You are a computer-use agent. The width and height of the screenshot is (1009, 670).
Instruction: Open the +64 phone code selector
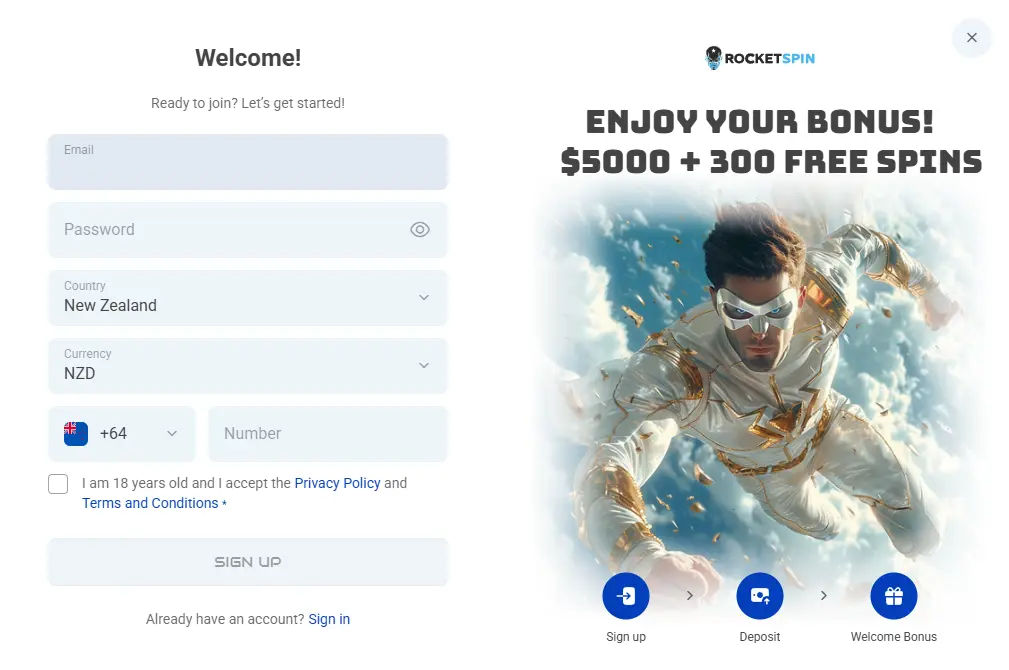(x=122, y=434)
